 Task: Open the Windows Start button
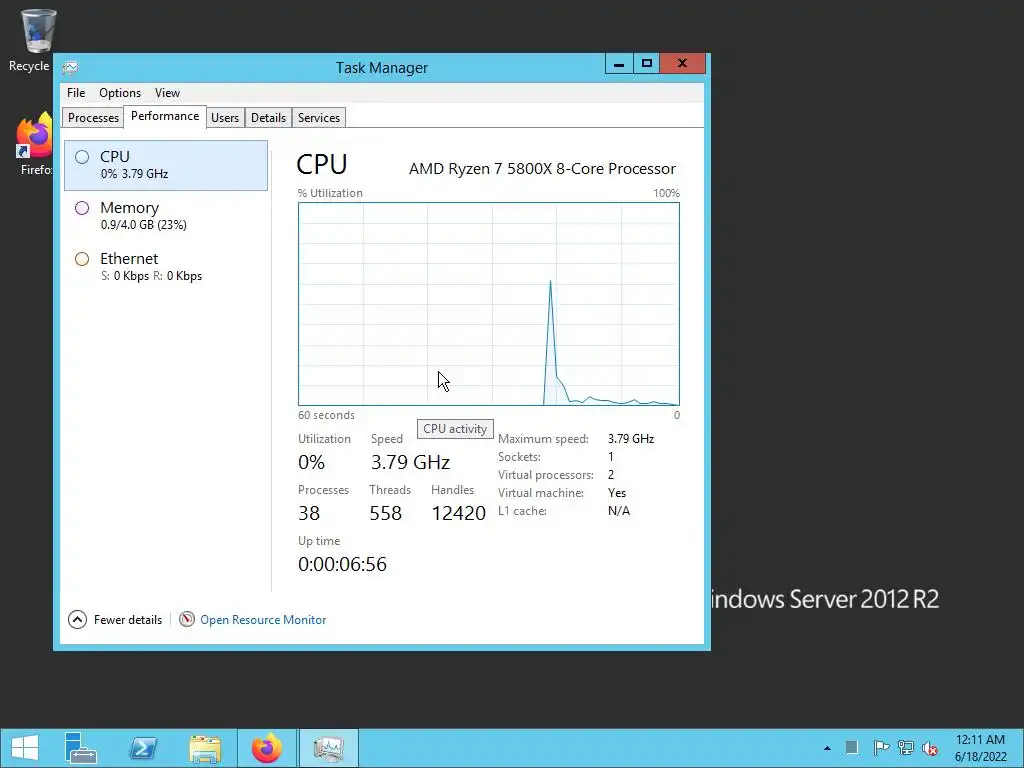(25, 748)
